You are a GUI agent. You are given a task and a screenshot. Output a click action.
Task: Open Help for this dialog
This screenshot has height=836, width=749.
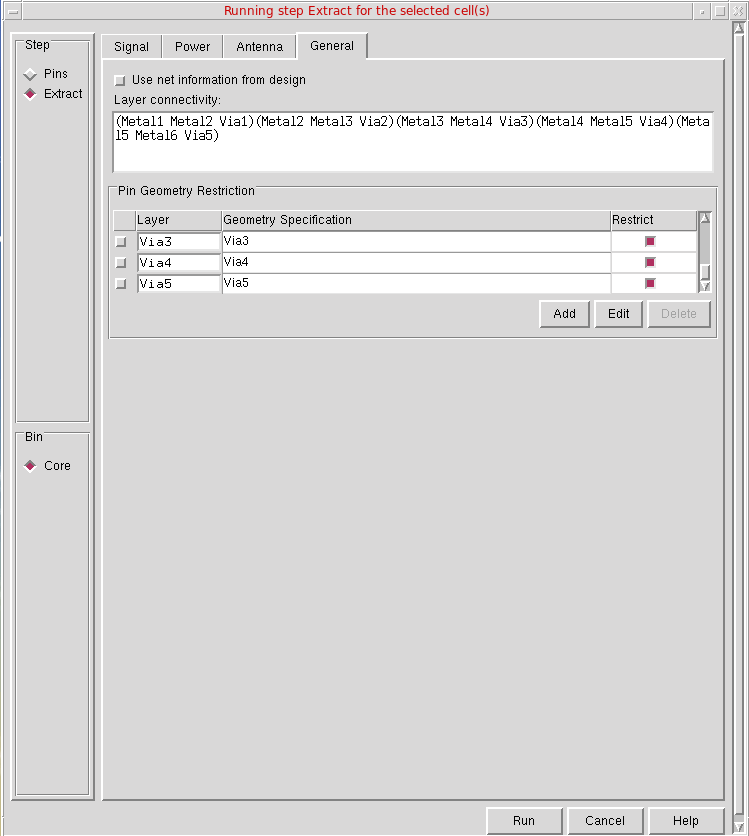click(x=686, y=821)
